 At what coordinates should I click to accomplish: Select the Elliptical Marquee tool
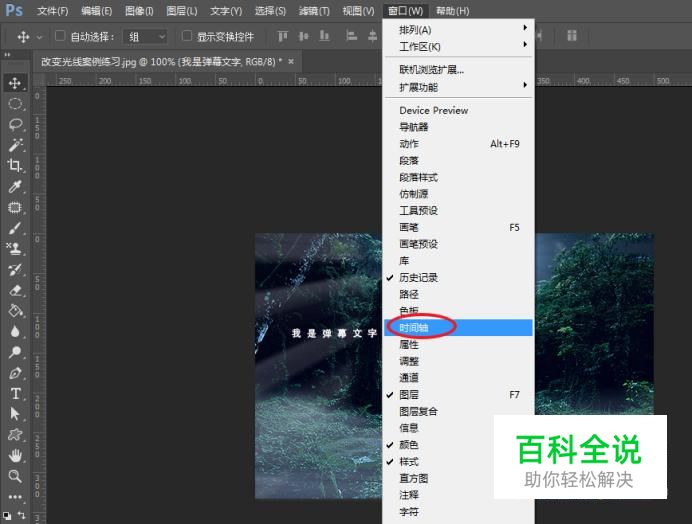tap(15, 104)
